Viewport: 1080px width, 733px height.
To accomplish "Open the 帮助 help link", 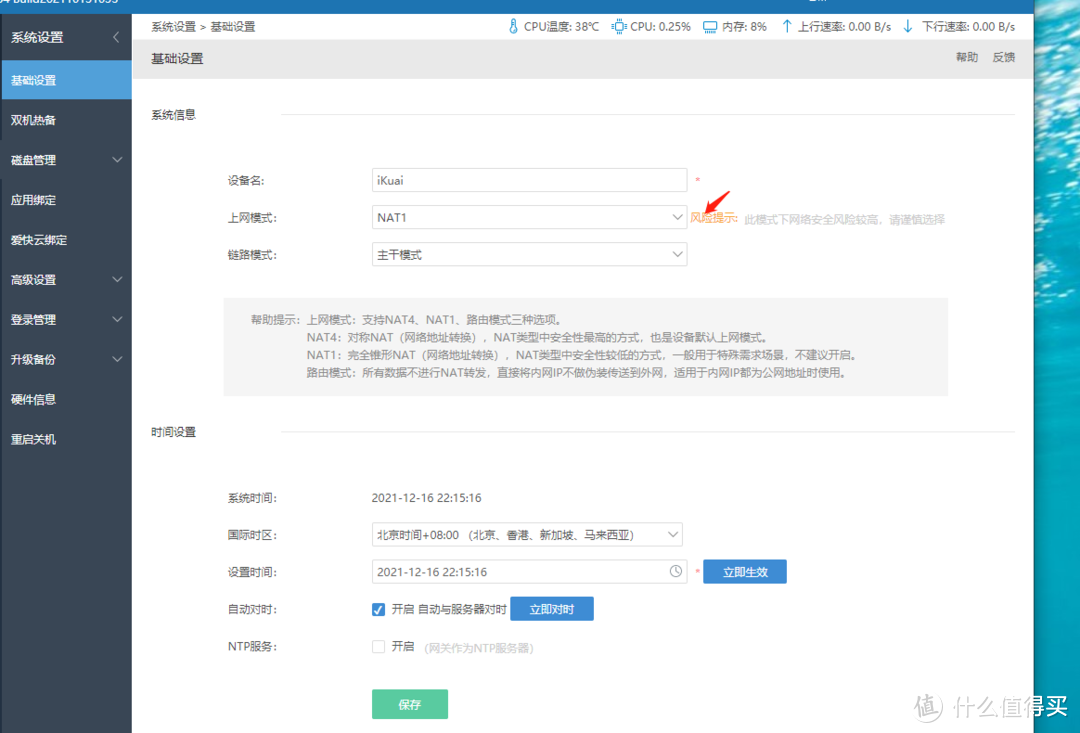I will pos(966,57).
